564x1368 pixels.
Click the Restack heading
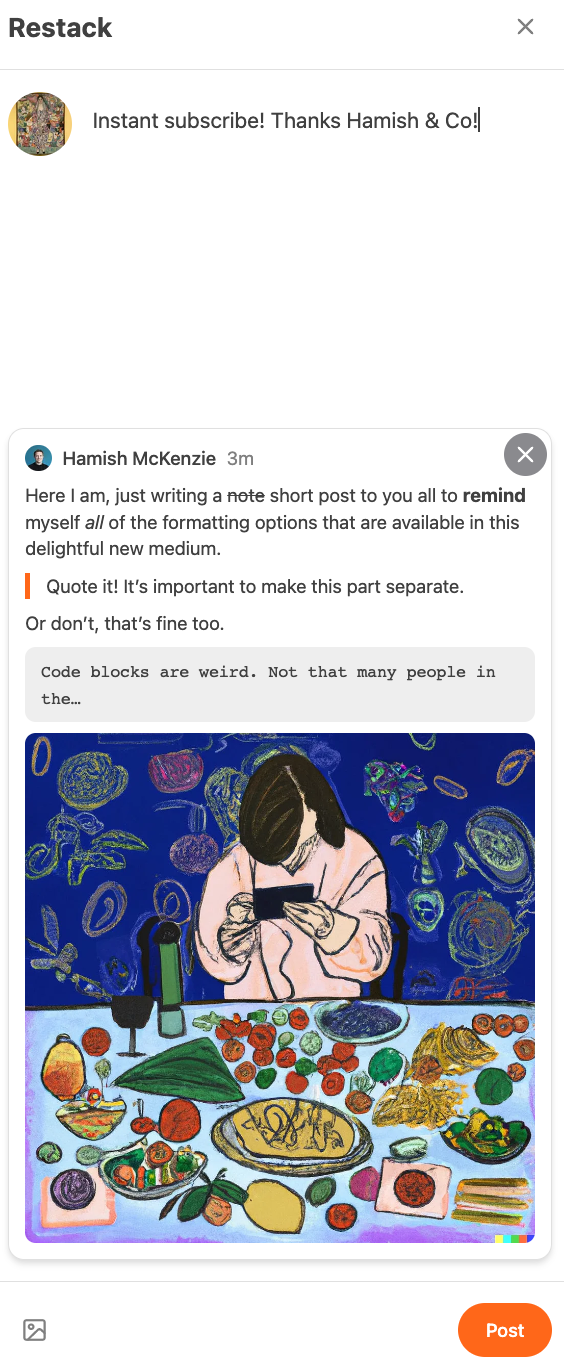pos(60,28)
